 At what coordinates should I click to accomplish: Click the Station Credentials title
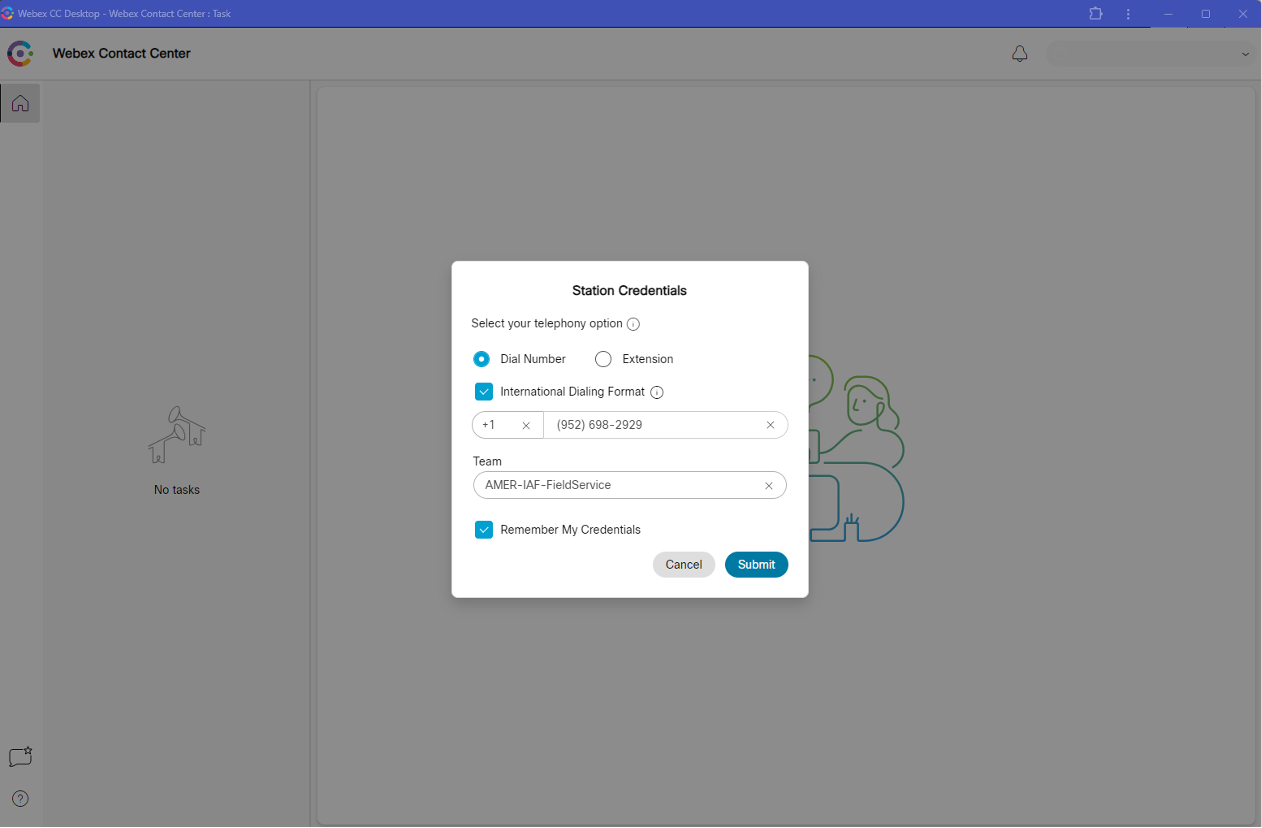pyautogui.click(x=629, y=291)
